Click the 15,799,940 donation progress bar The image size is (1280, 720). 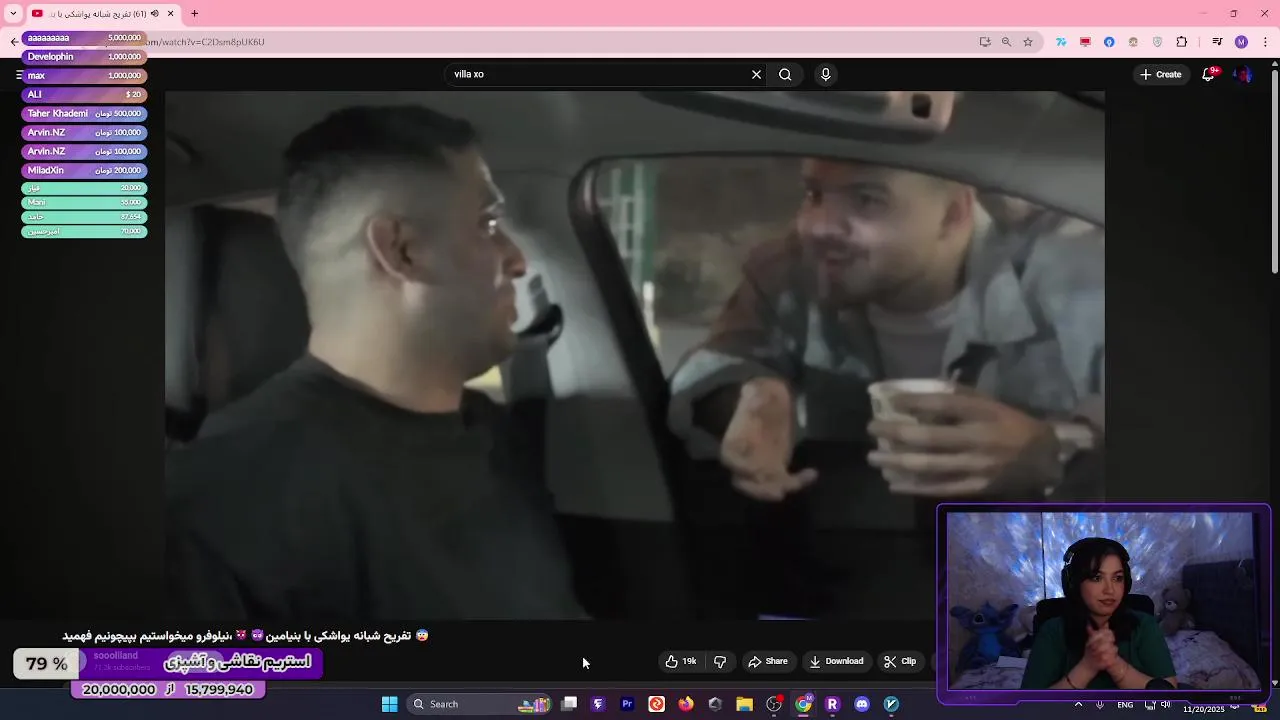tap(167, 690)
